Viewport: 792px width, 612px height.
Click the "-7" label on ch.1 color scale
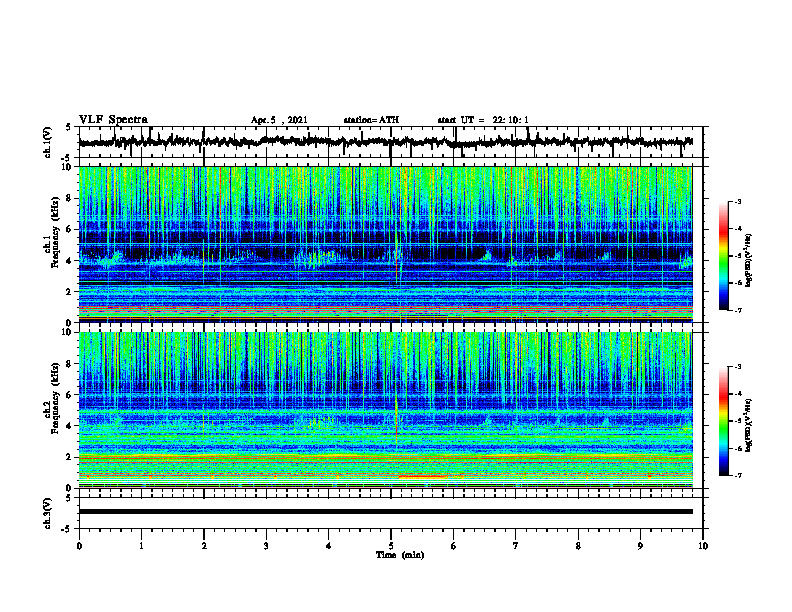738,310
